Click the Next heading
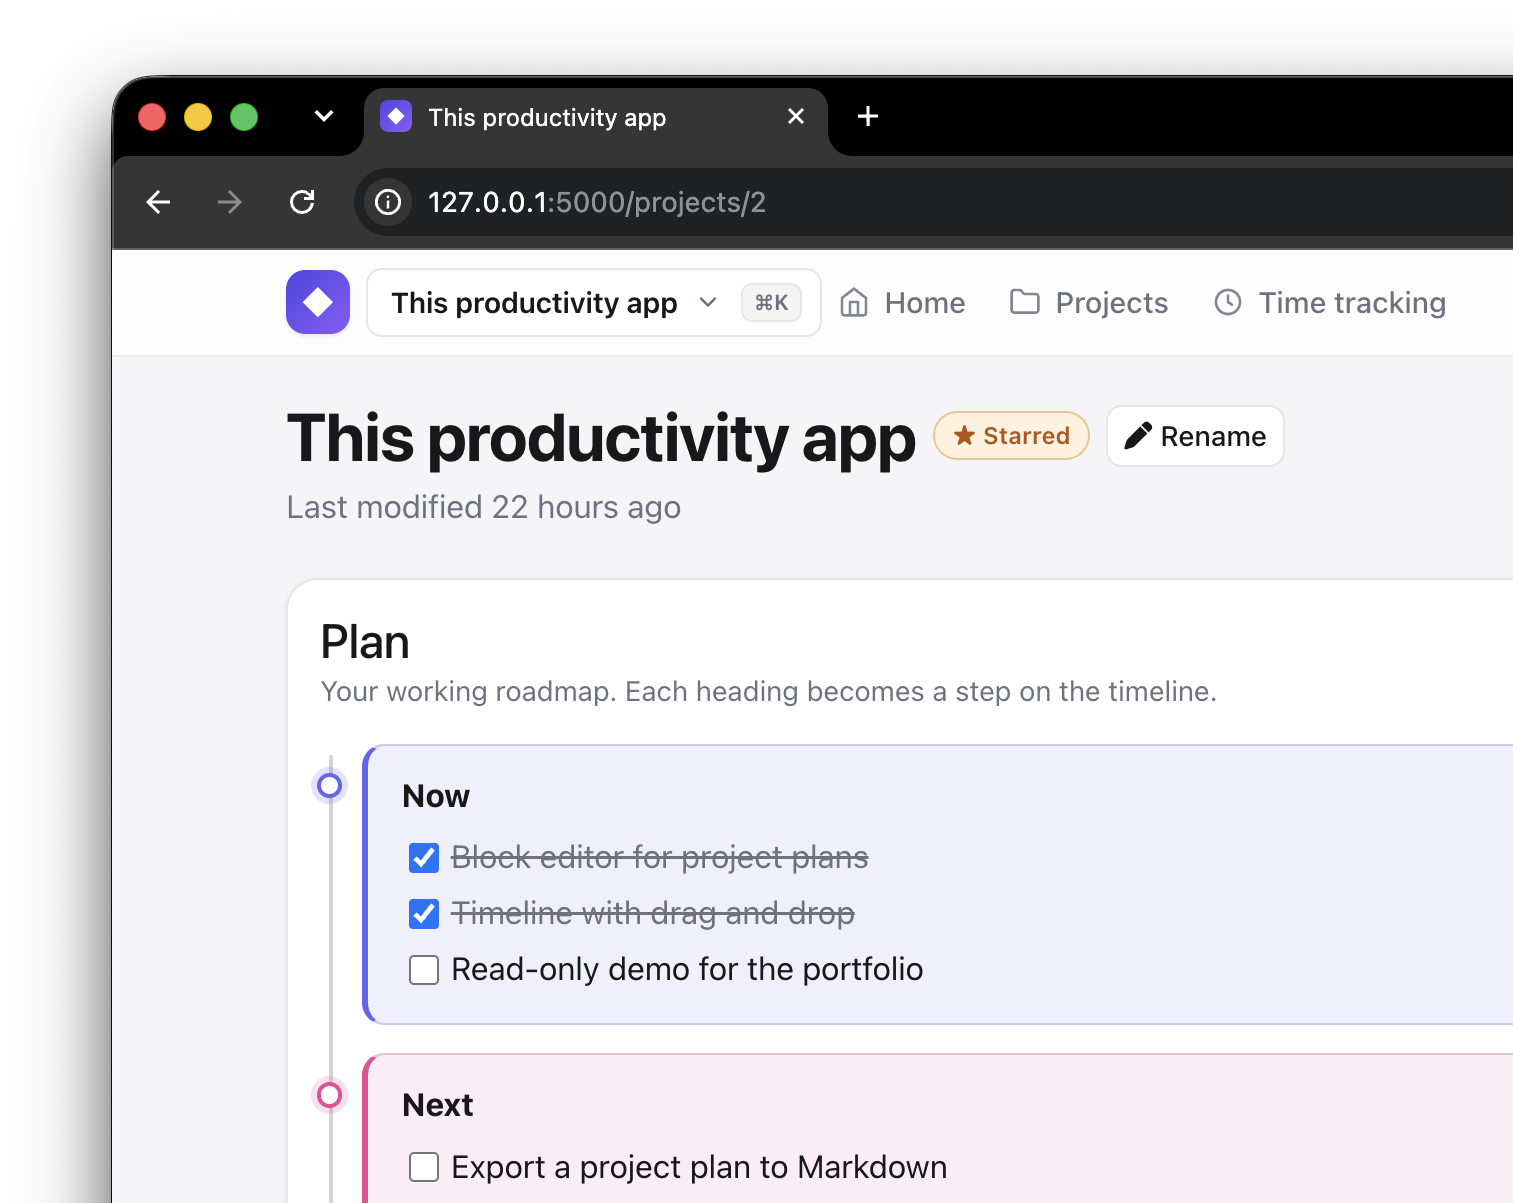Image resolution: width=1513 pixels, height=1203 pixels. [x=438, y=1105]
